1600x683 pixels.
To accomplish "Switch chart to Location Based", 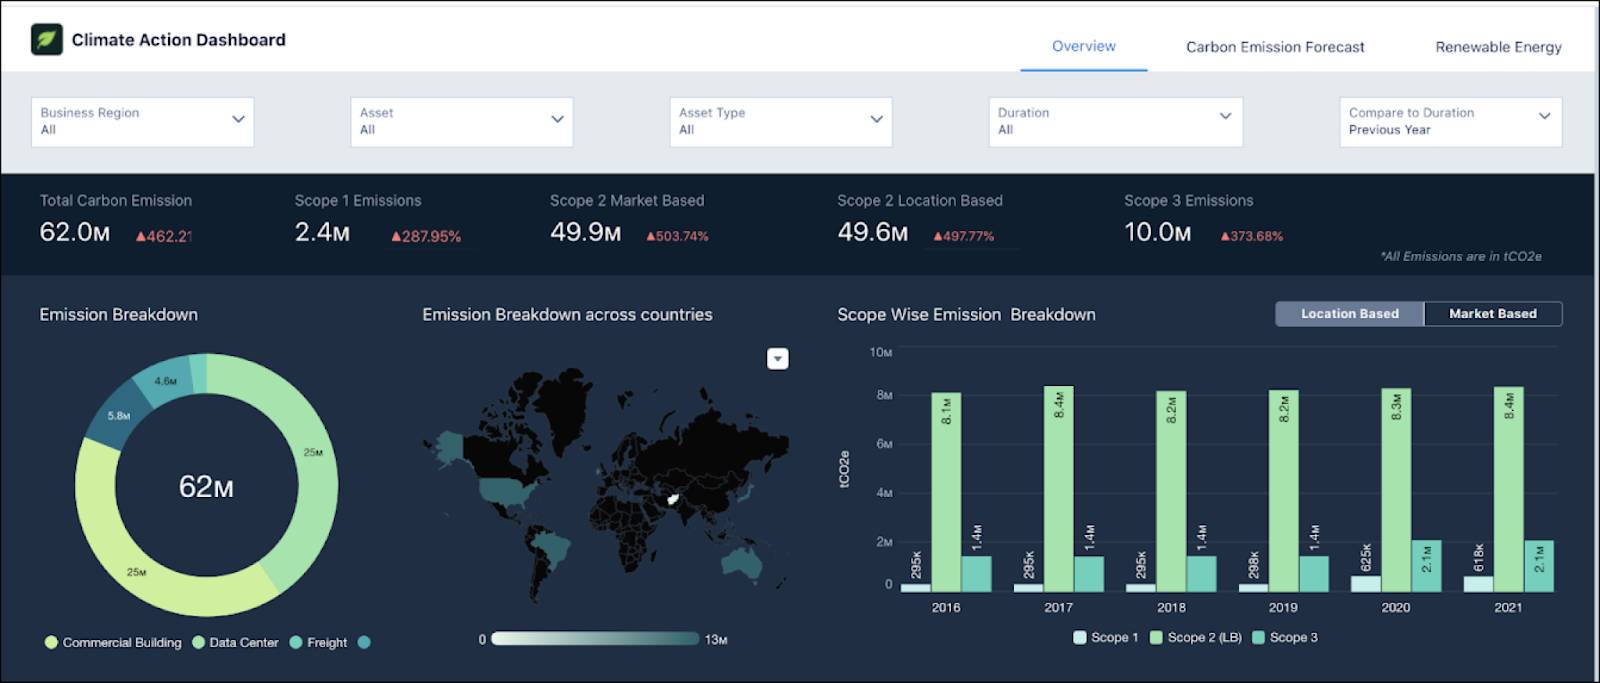I will click(1349, 314).
